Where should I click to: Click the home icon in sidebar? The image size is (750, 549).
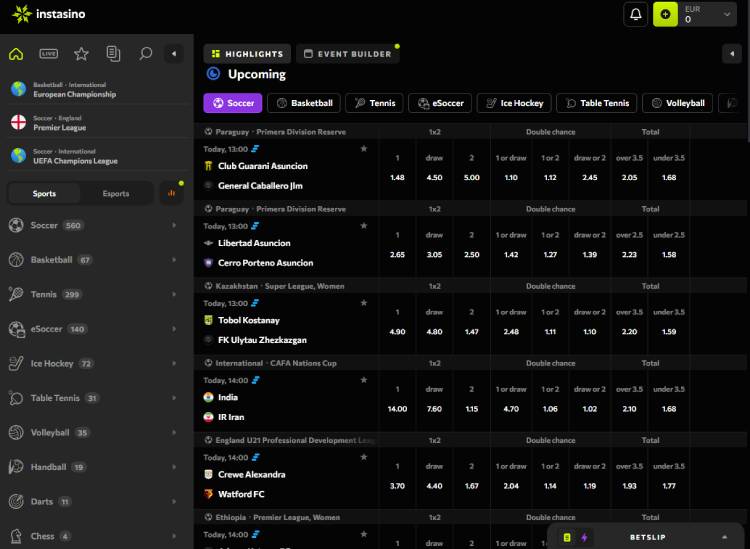[x=16, y=54]
